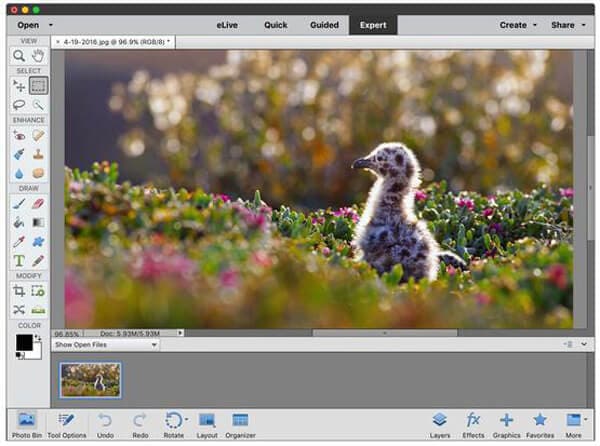Image resolution: width=600 pixels, height=446 pixels.
Task: Open the Create dropdown menu
Action: 518,24
